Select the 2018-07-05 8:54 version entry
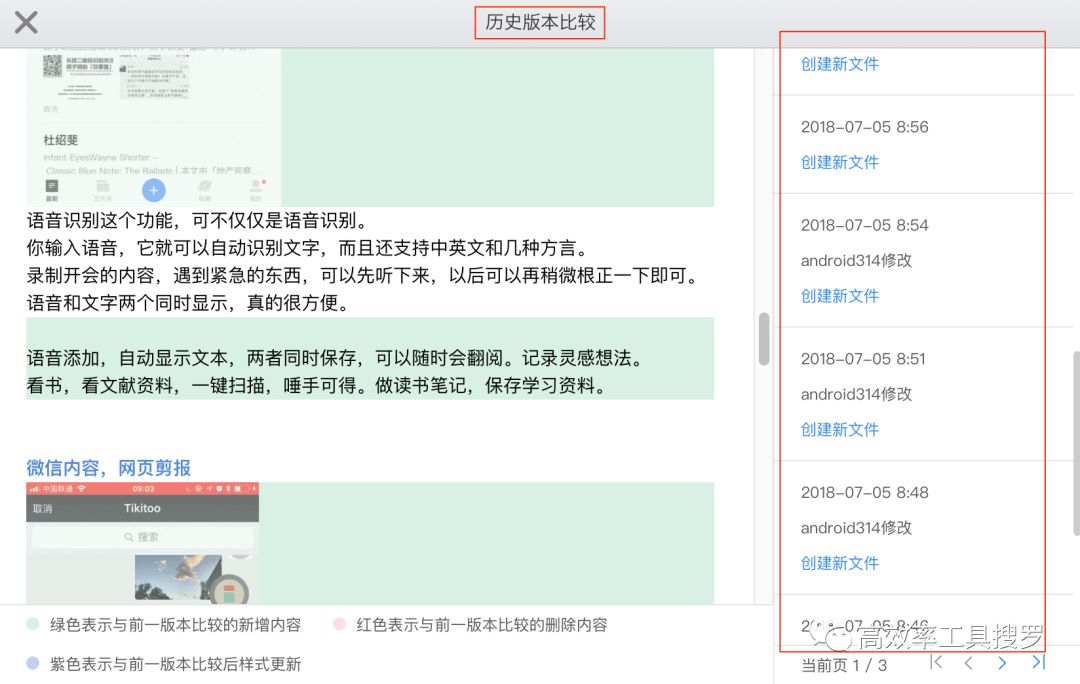The image size is (1080, 684). pos(864,225)
